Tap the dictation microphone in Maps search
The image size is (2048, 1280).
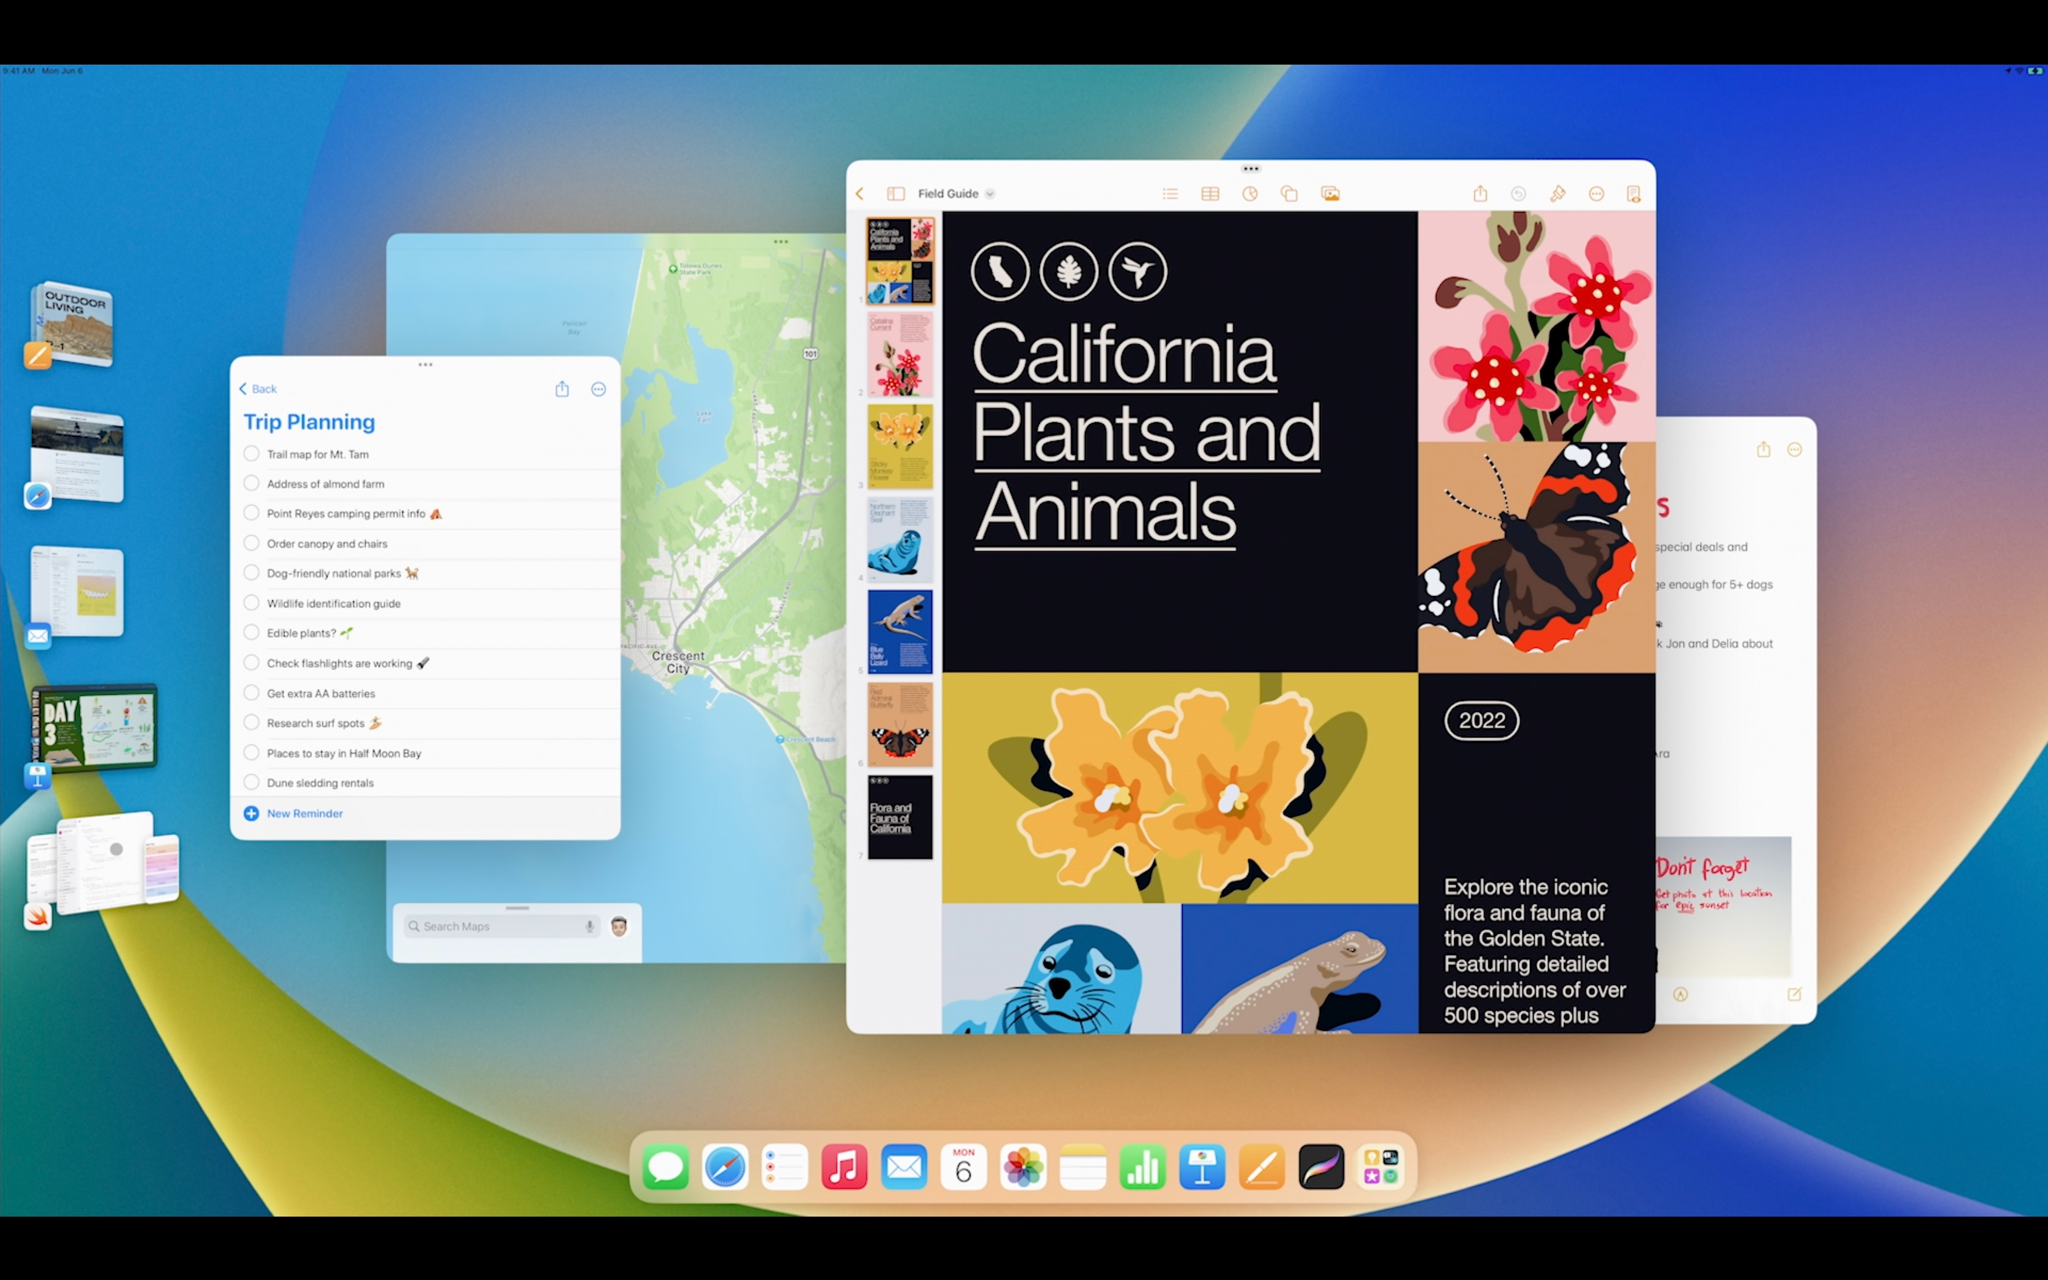(590, 926)
